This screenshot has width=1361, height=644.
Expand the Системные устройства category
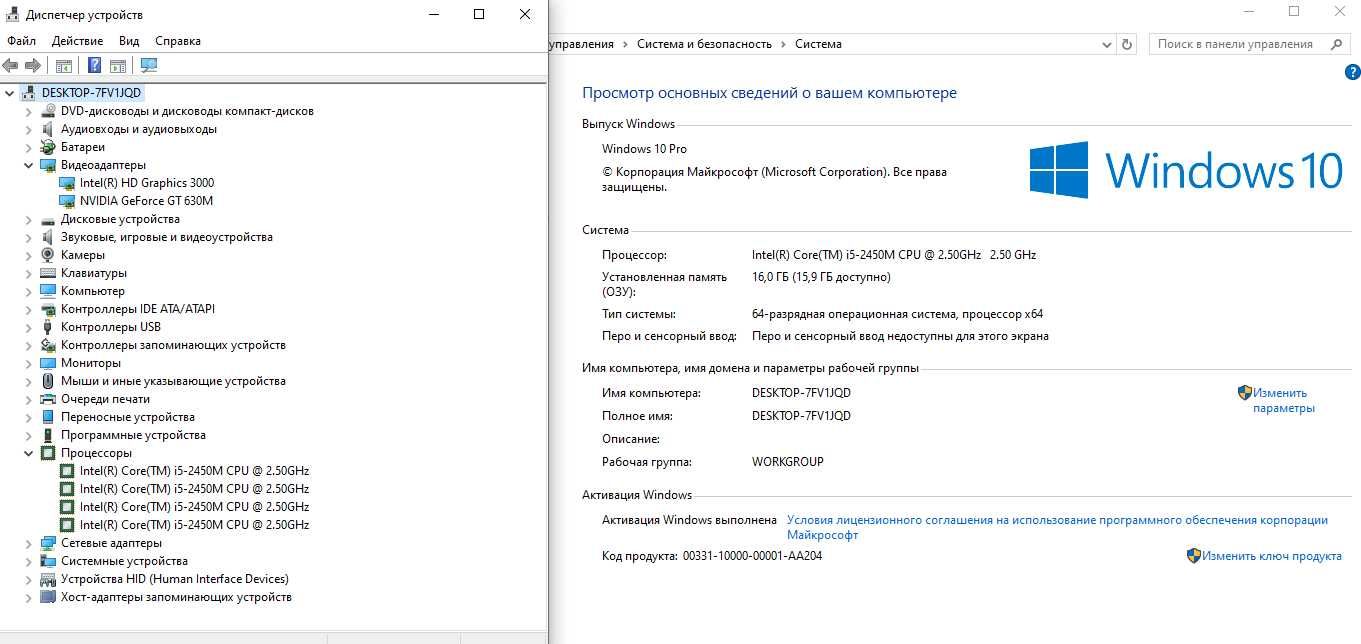[28, 561]
